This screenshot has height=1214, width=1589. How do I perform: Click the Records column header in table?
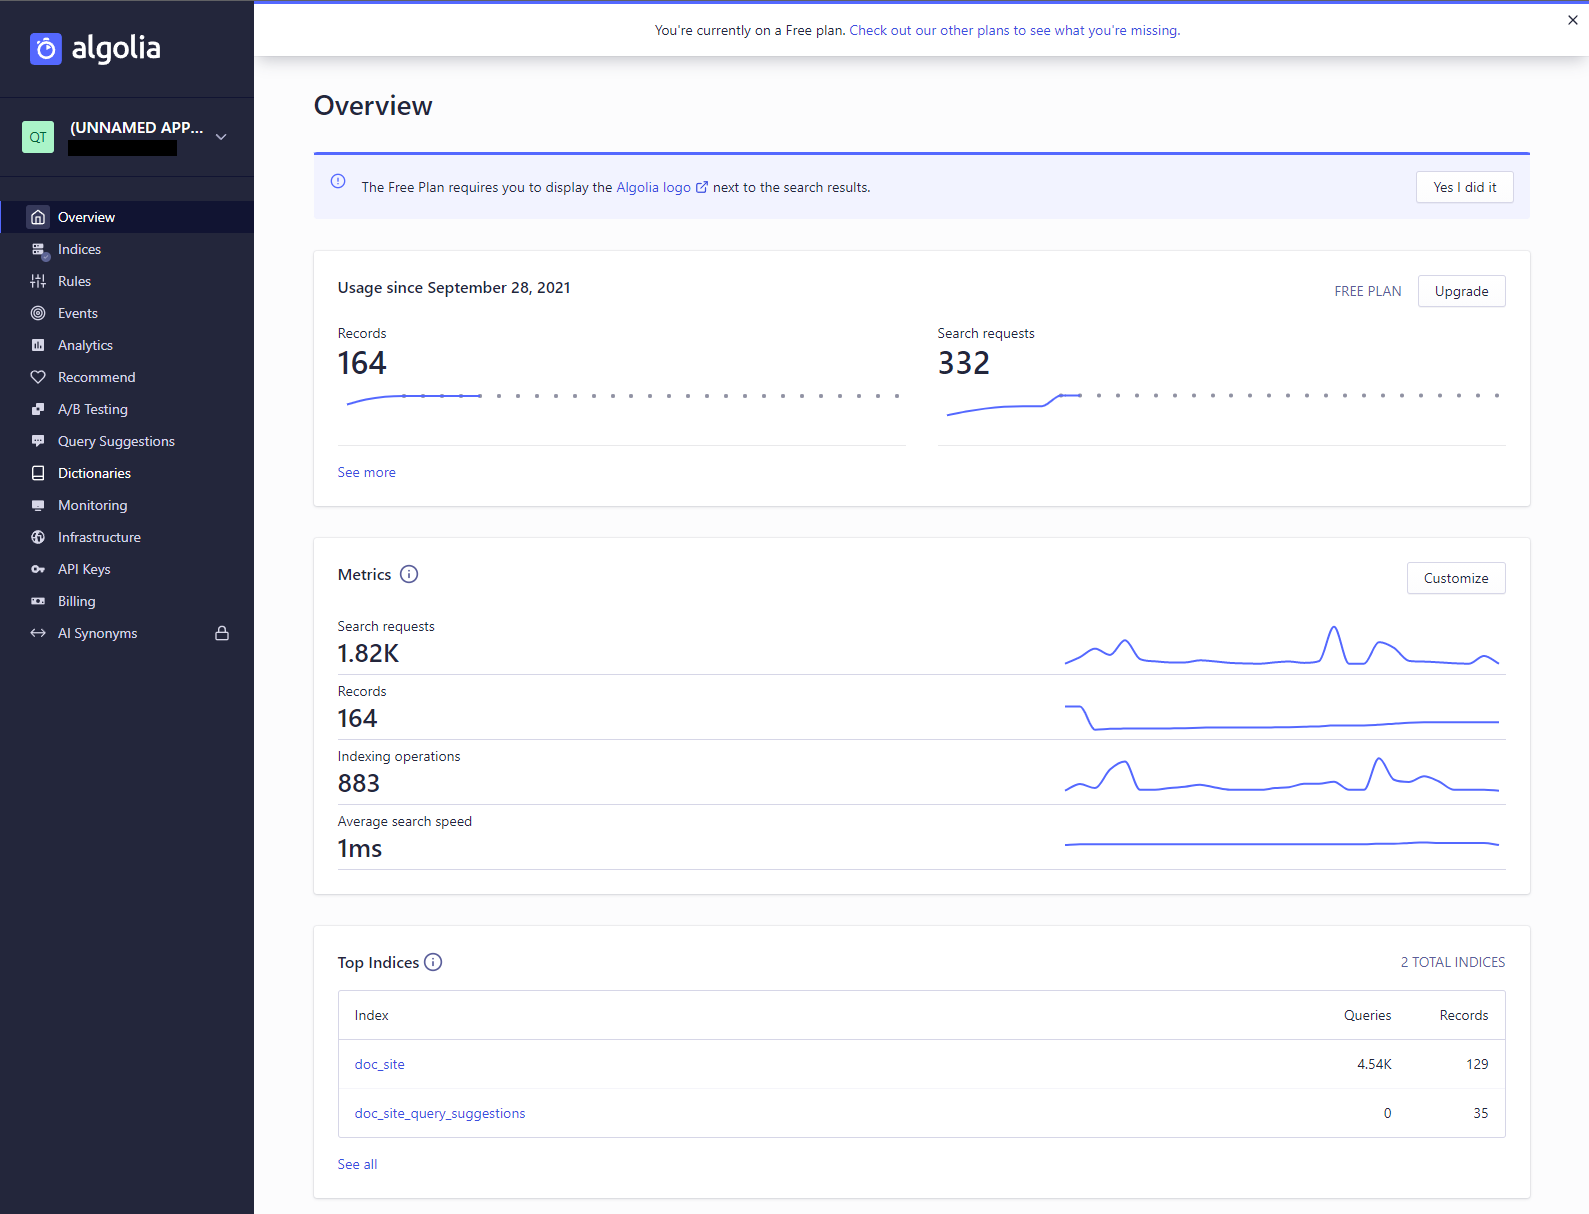(x=1463, y=1015)
